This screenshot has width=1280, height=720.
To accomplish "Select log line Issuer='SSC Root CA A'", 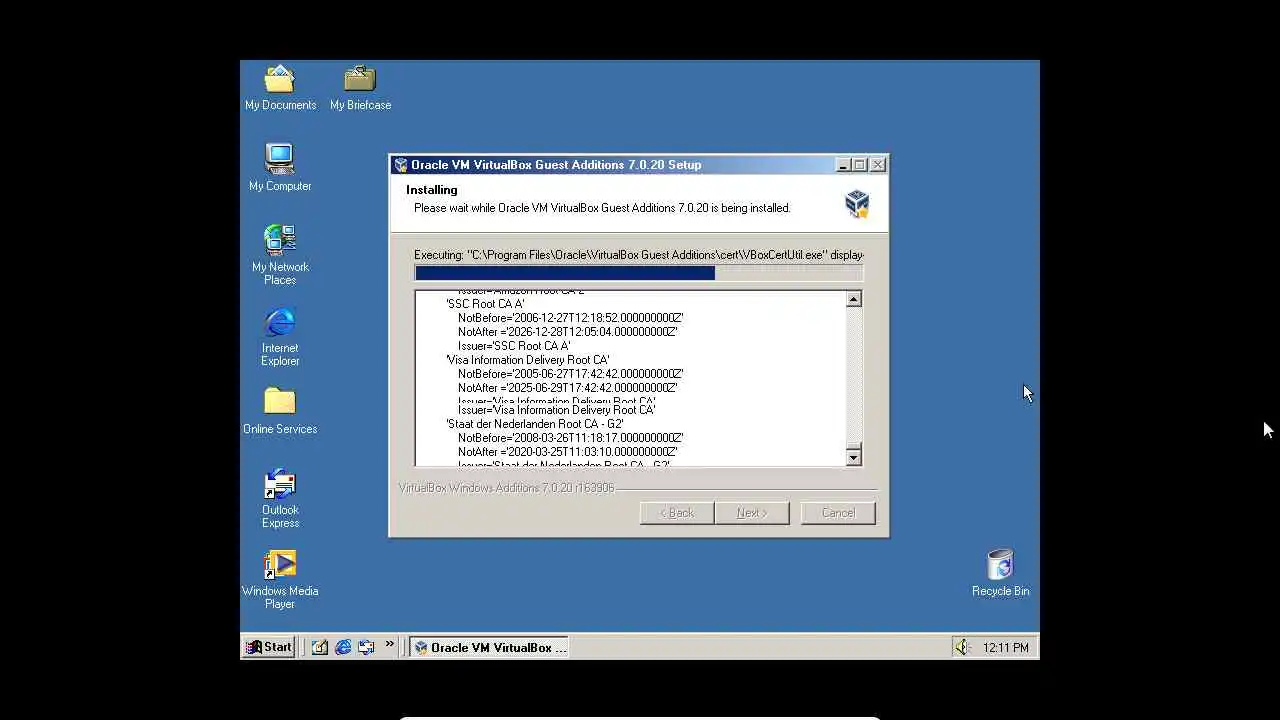I will [514, 346].
